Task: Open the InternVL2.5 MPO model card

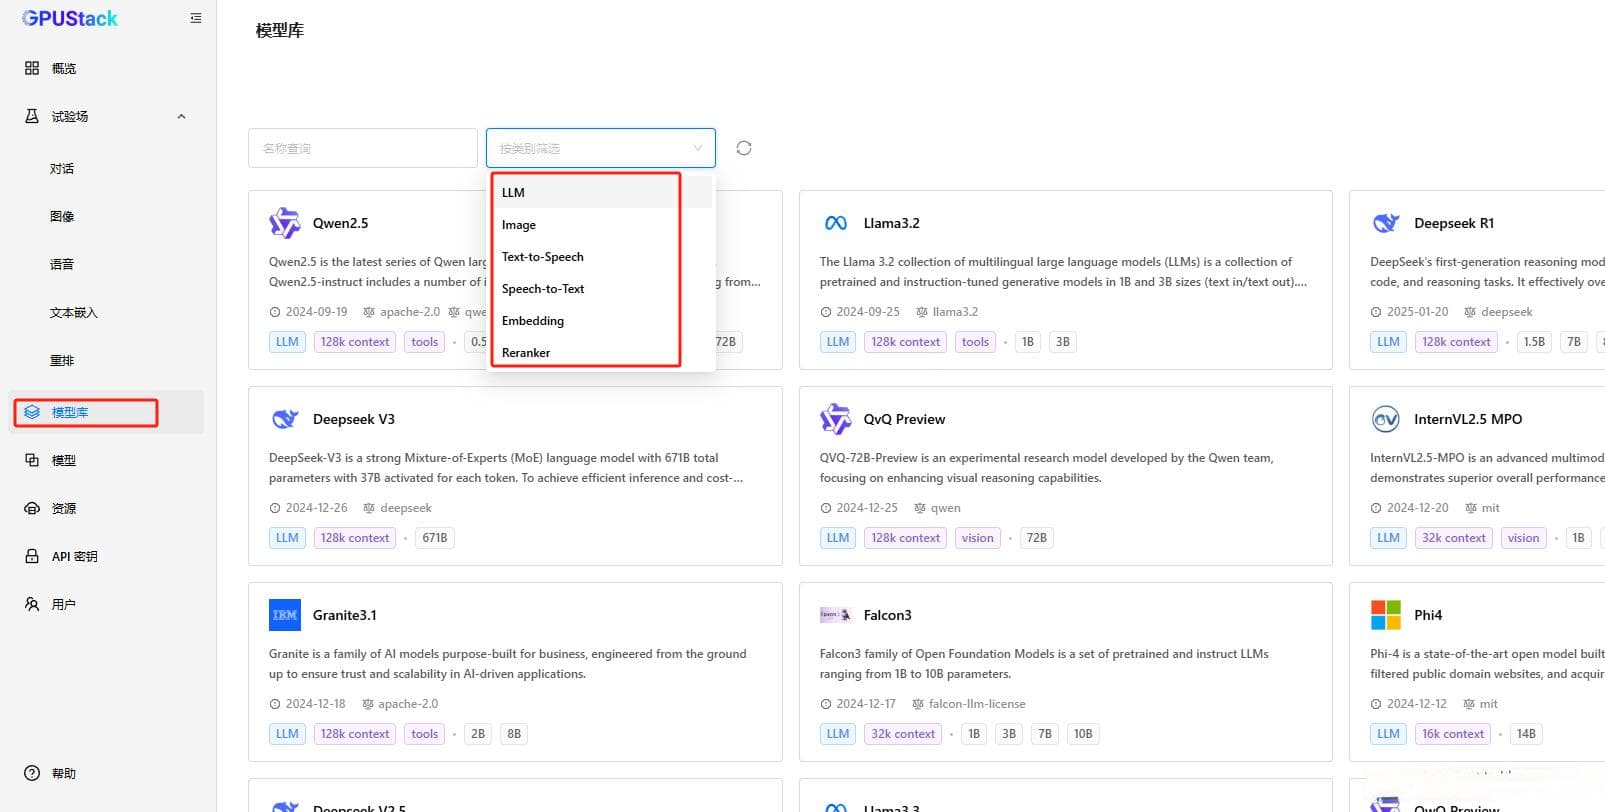Action: [1477, 476]
